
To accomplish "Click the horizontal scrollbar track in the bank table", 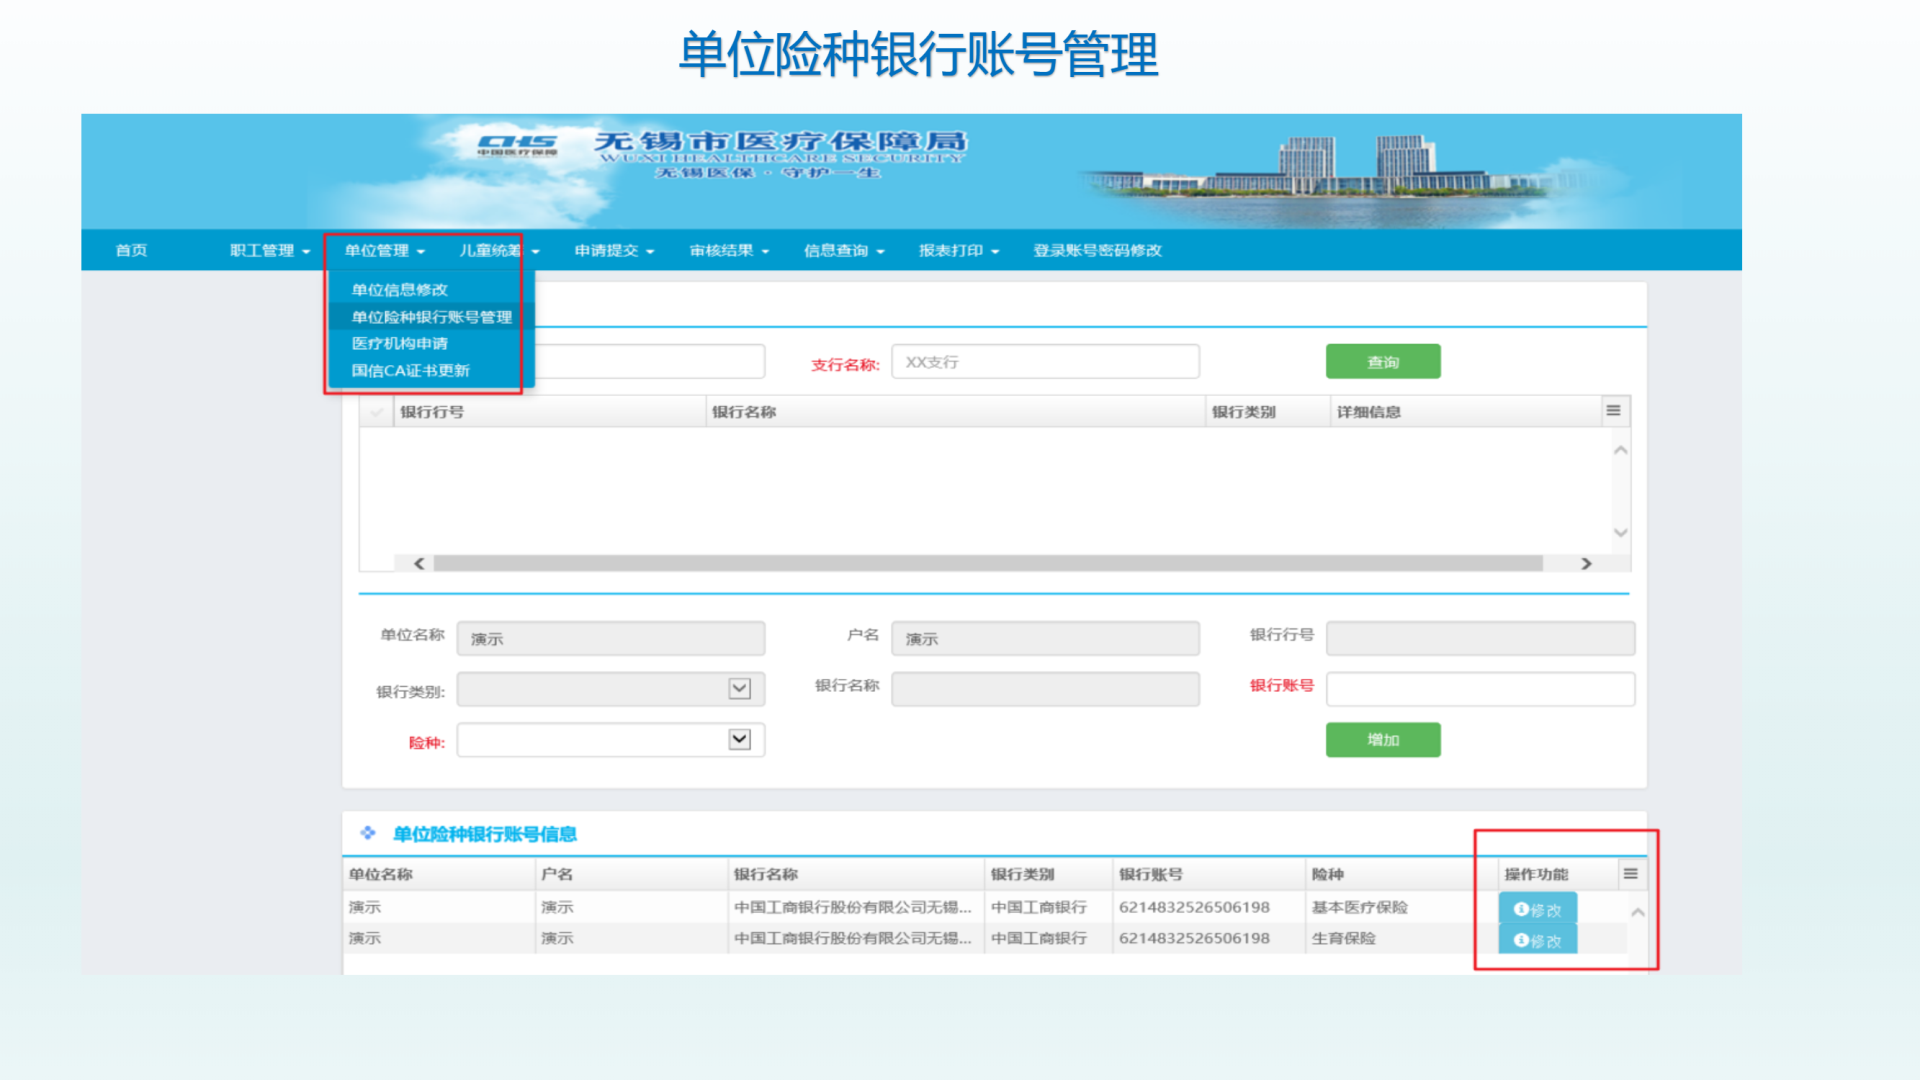I will point(986,564).
